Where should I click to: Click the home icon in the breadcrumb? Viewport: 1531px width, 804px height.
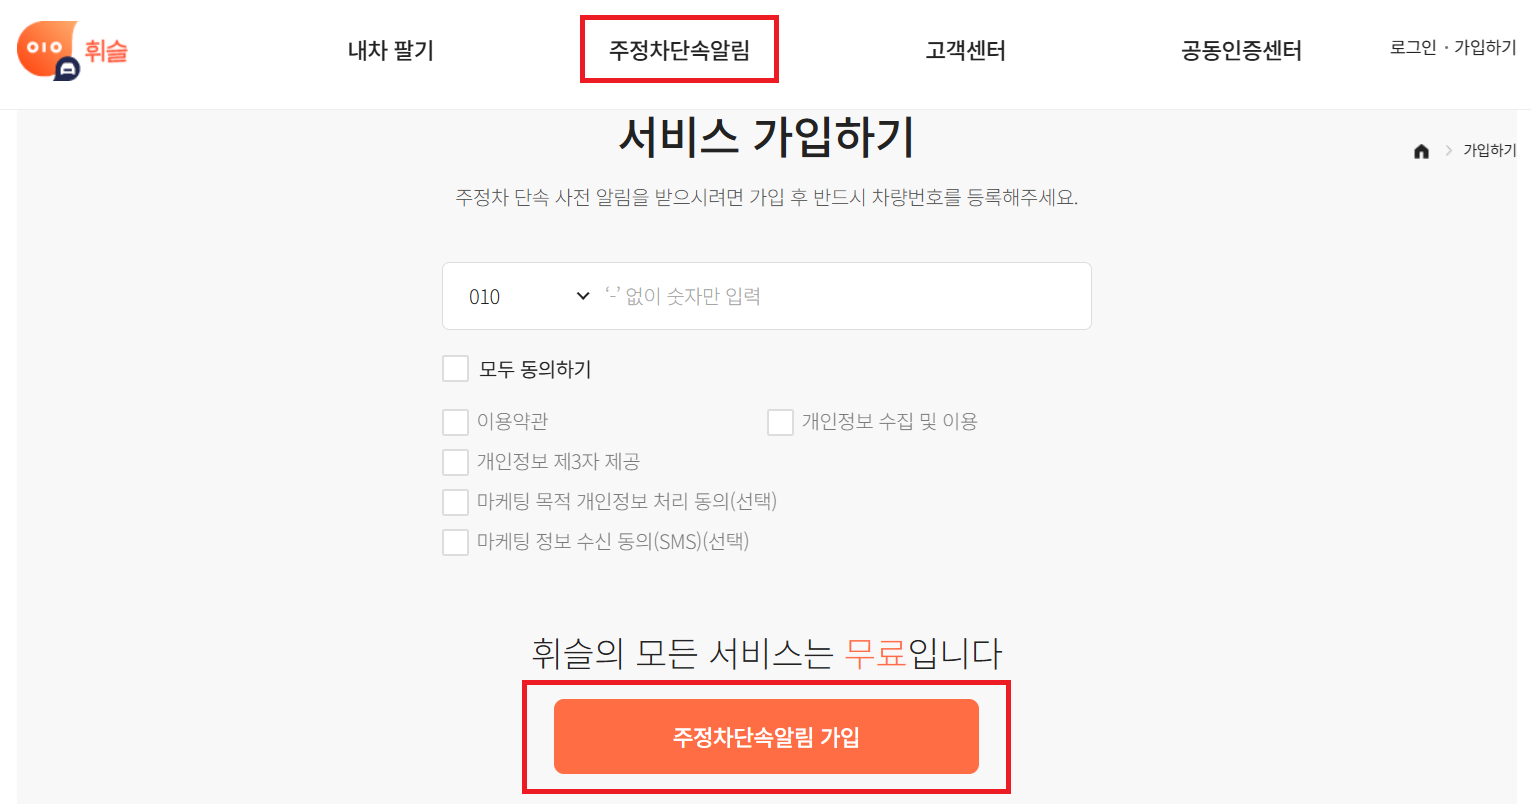[x=1422, y=150]
